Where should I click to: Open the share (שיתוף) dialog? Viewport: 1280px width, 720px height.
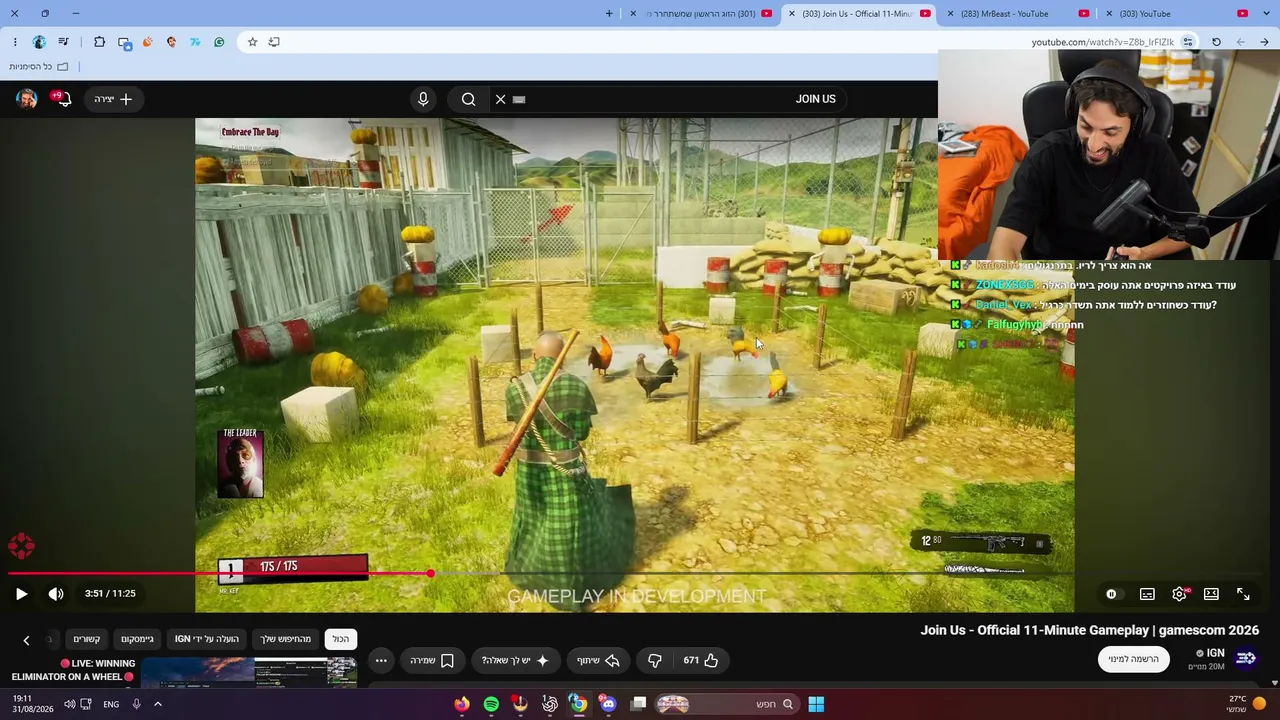pyautogui.click(x=598, y=660)
